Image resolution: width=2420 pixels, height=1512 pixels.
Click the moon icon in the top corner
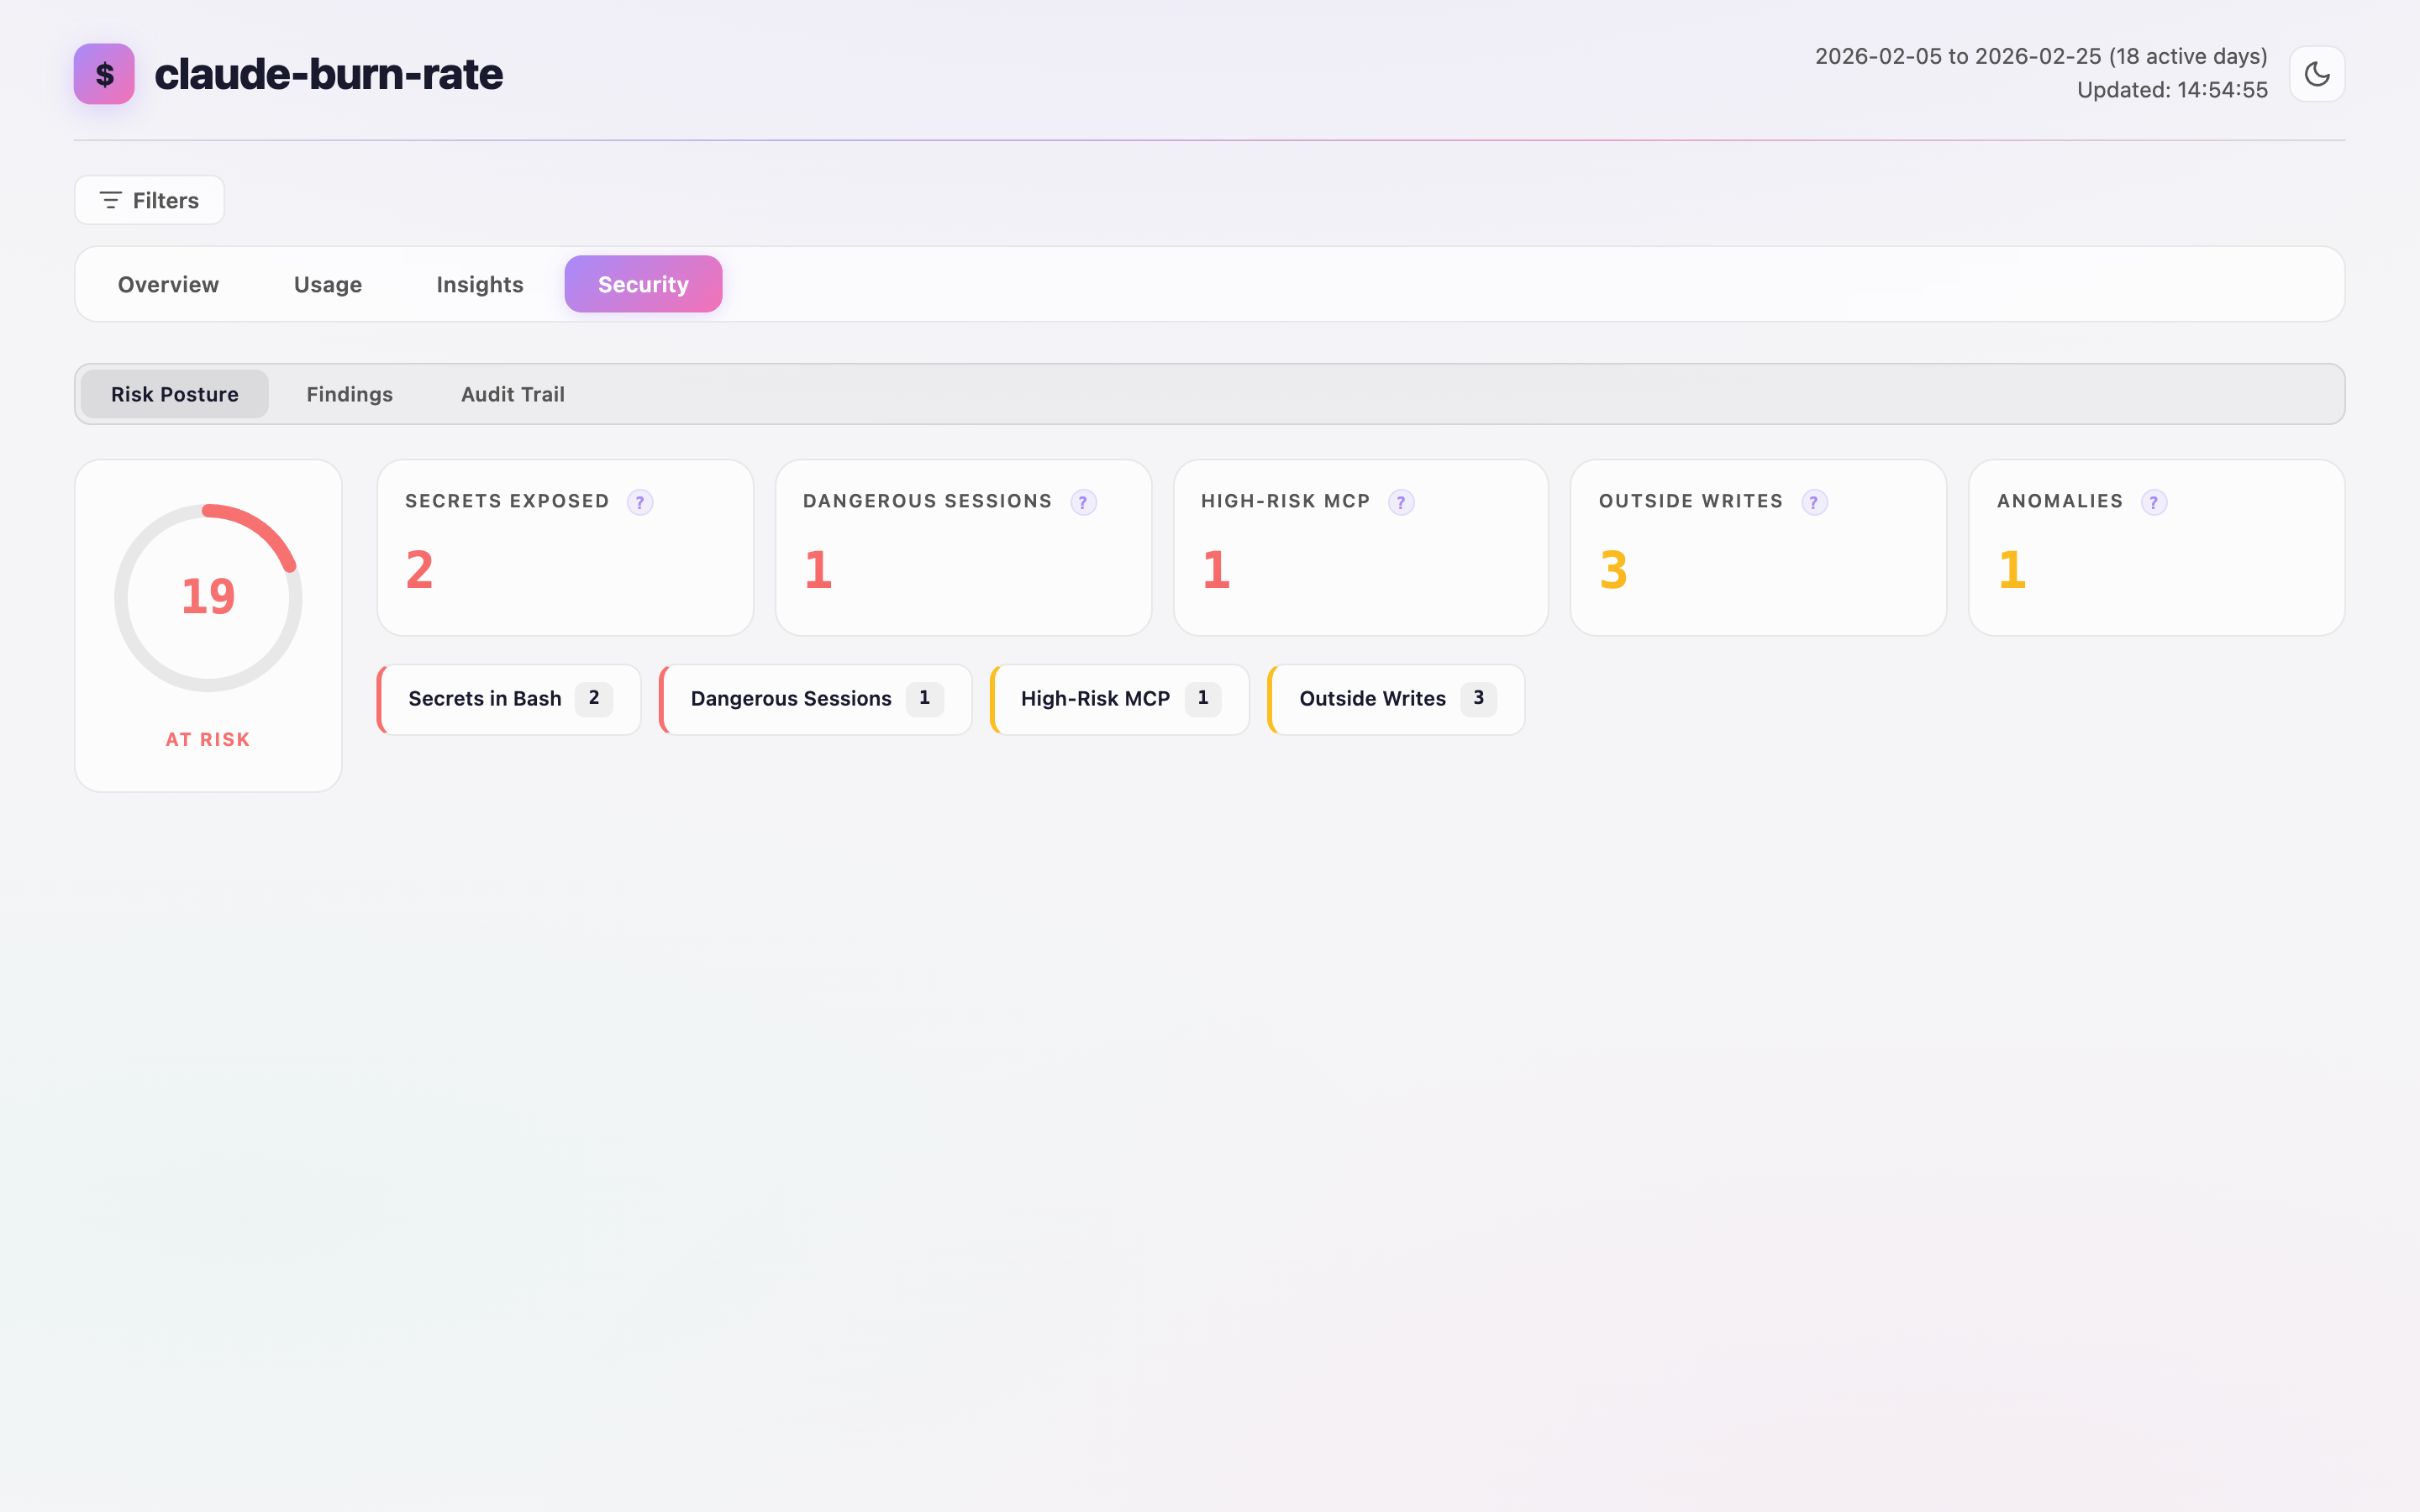[2317, 73]
